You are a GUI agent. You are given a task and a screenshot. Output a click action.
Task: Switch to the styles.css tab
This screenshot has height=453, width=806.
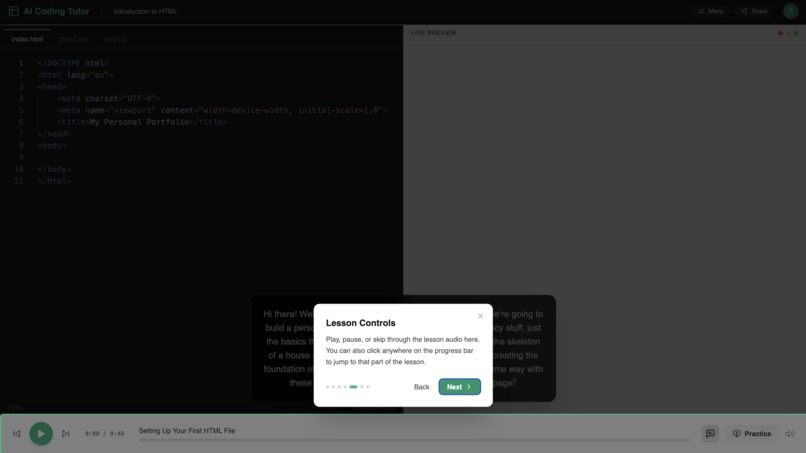73,39
